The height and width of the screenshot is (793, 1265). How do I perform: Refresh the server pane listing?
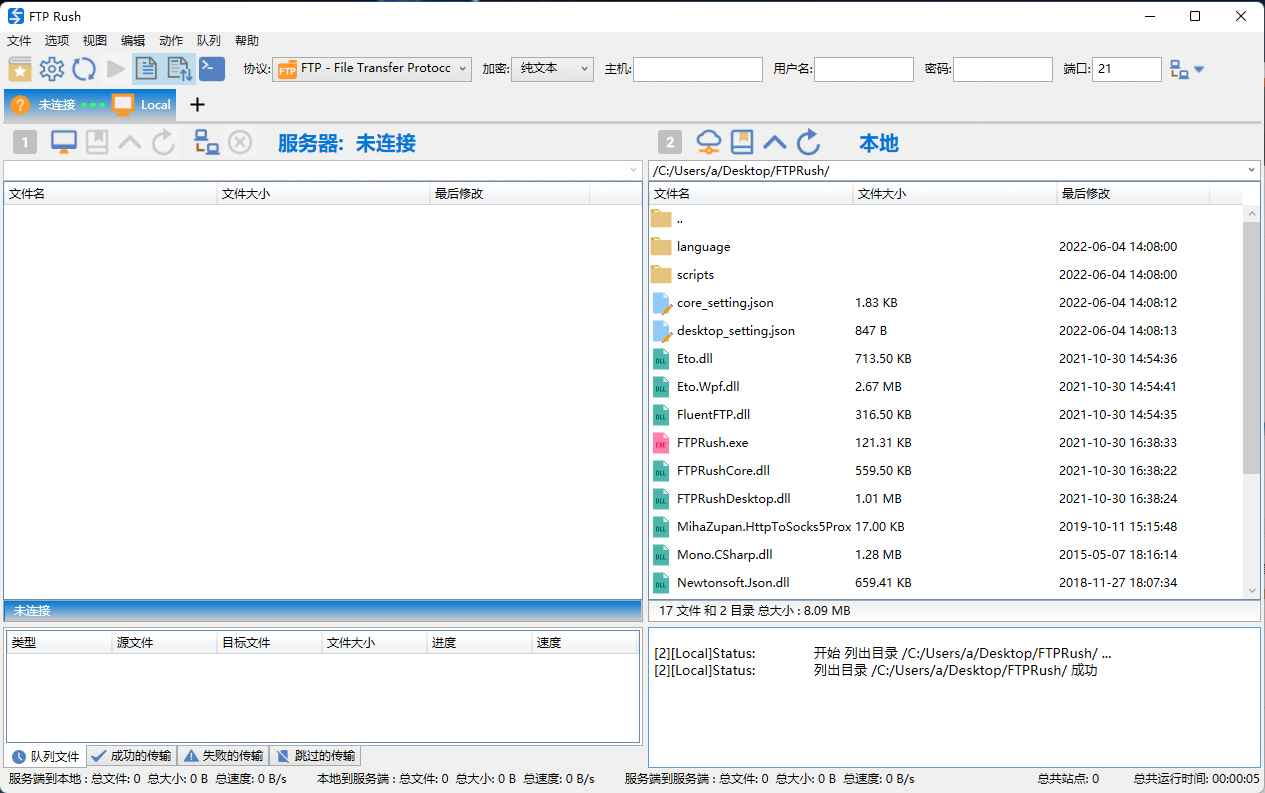[163, 143]
